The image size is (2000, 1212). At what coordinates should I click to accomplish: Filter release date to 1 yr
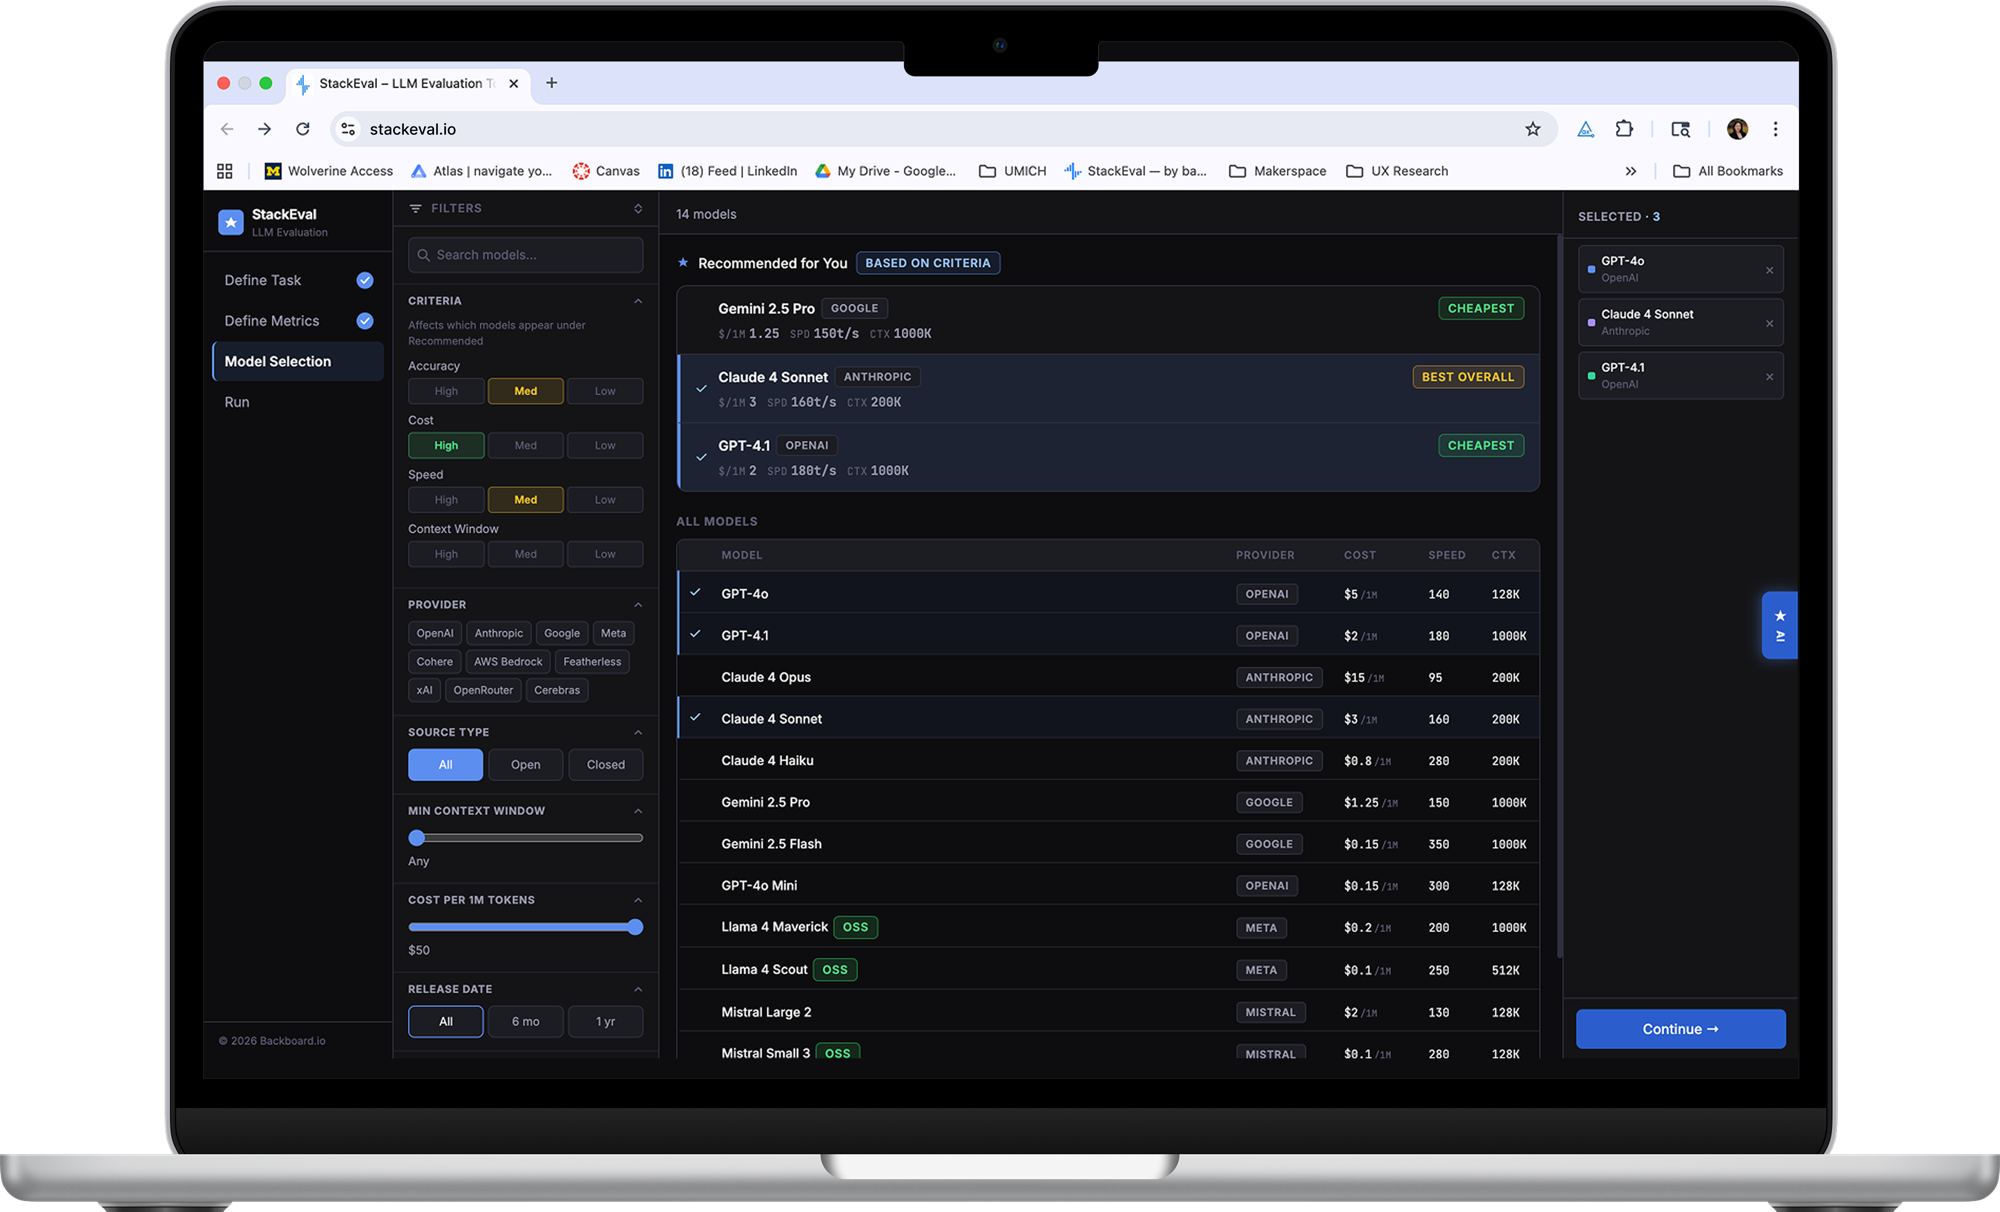tap(606, 1022)
